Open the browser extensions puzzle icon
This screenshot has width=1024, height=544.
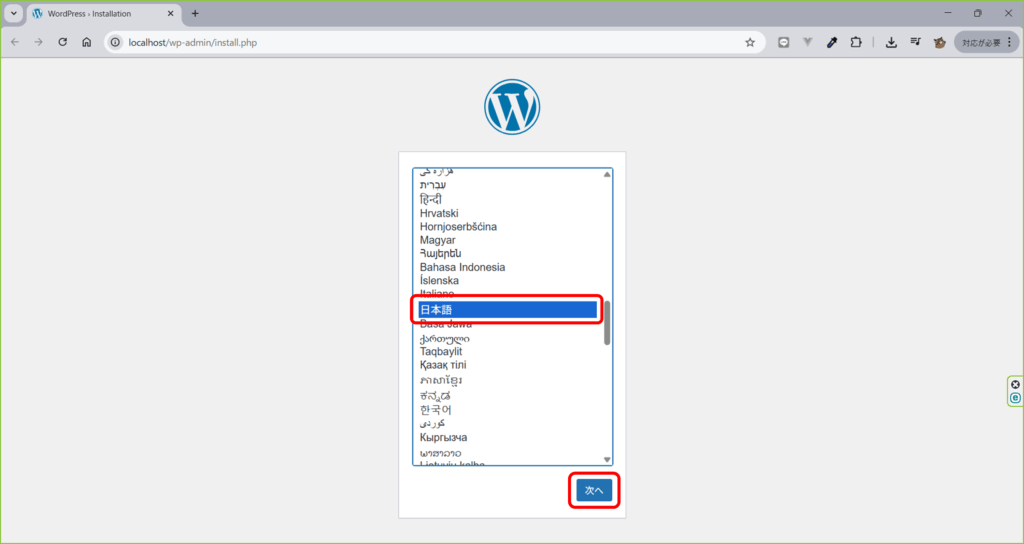pos(856,42)
